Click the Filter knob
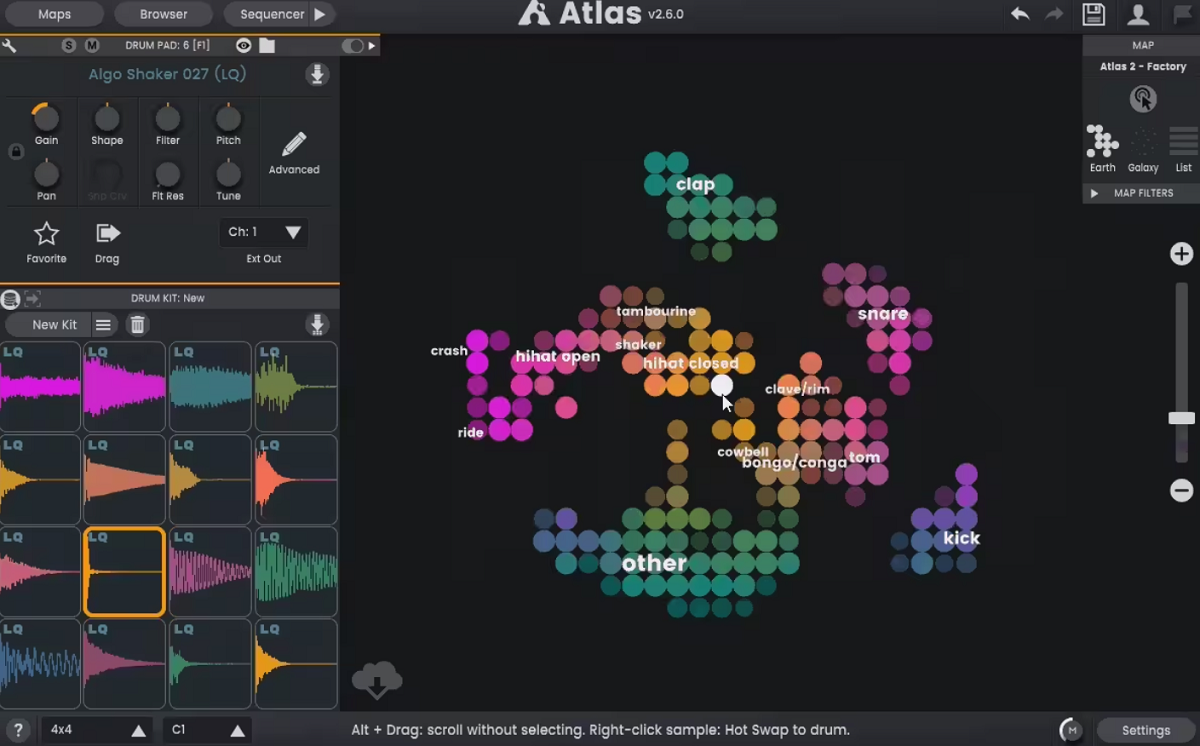Screen dimensions: 1200x746 [168, 118]
